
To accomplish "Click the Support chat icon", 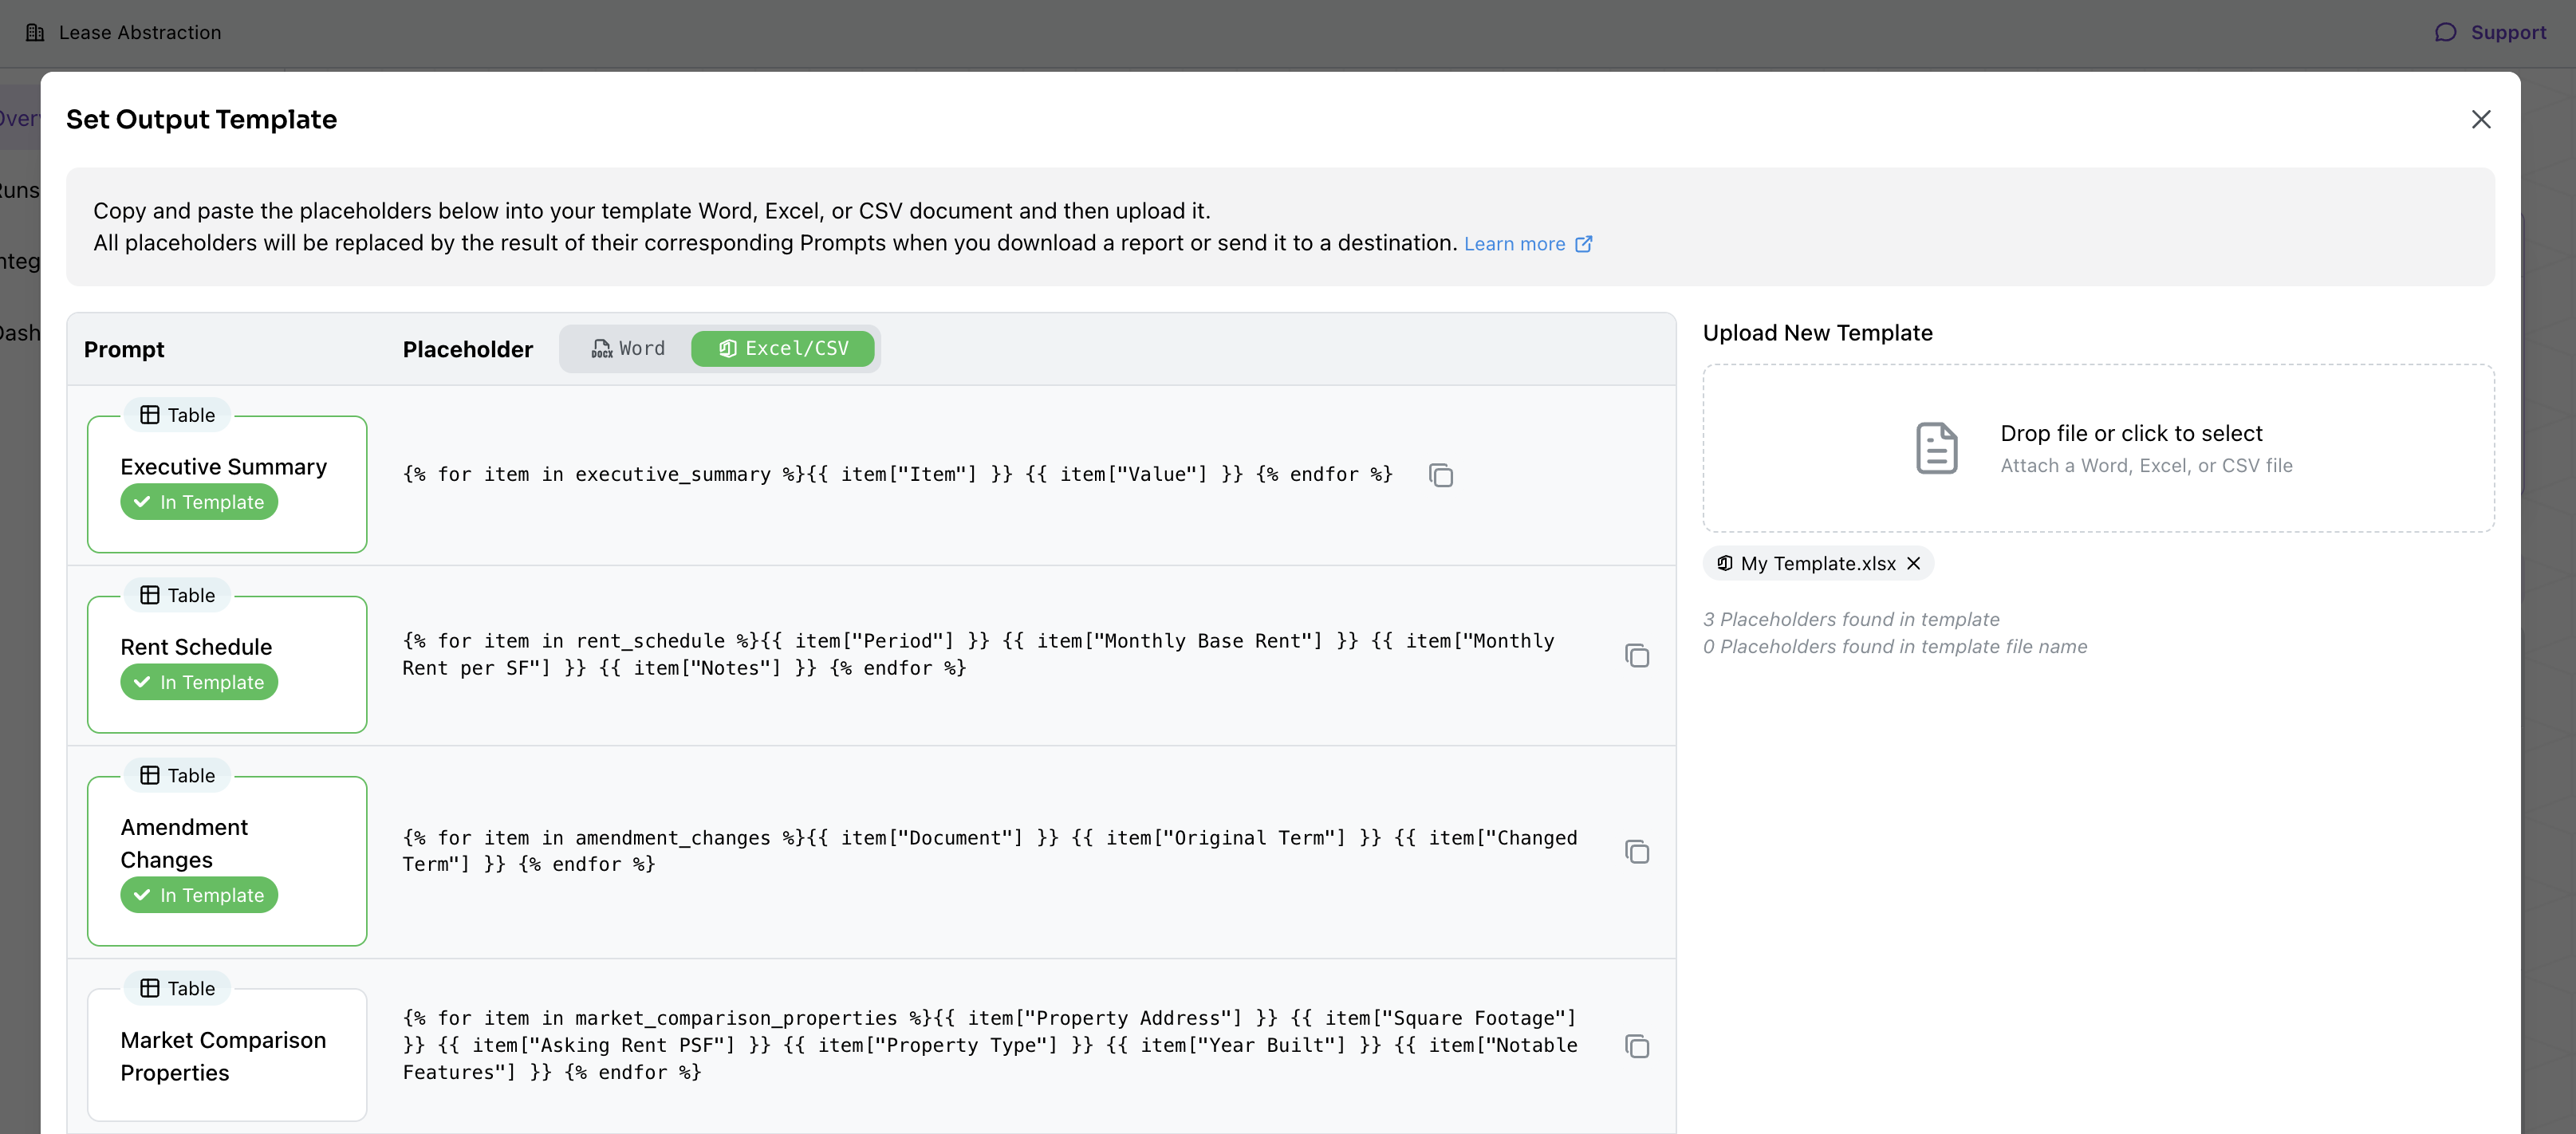I will pos(2445,32).
